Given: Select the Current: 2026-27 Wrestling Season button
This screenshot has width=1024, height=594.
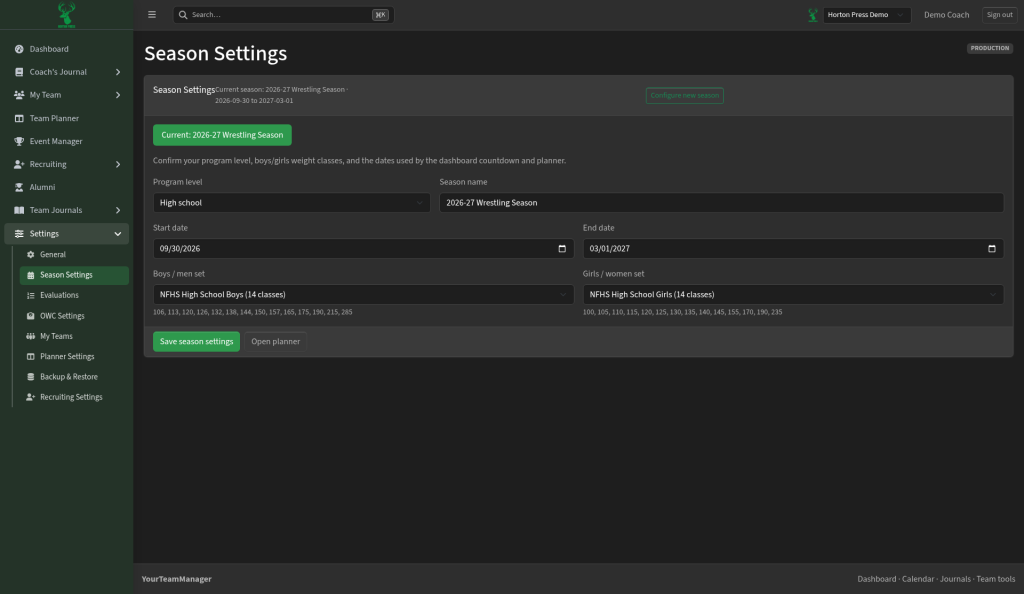Looking at the screenshot, I should point(222,135).
